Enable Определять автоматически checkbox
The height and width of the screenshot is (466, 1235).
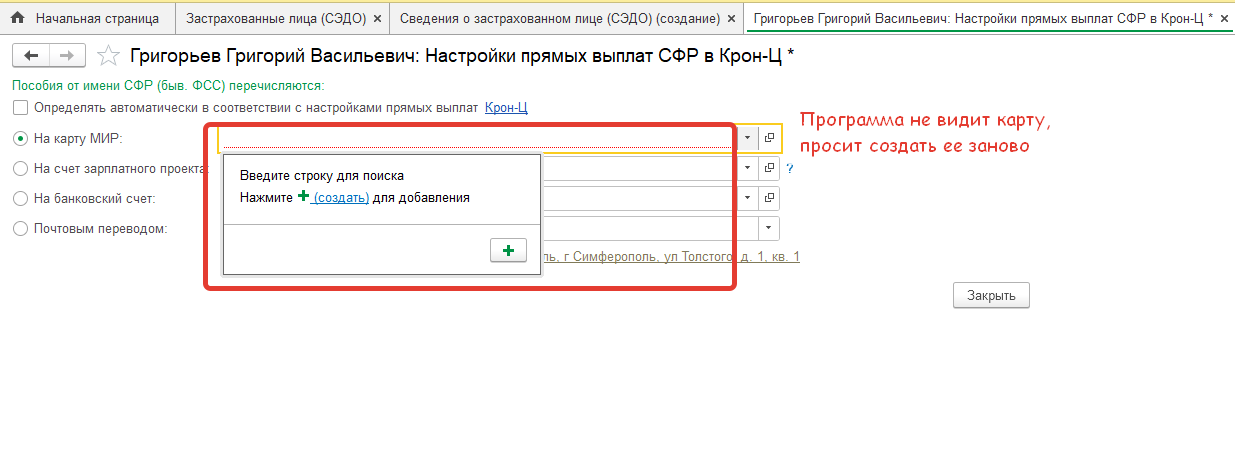coord(21,108)
